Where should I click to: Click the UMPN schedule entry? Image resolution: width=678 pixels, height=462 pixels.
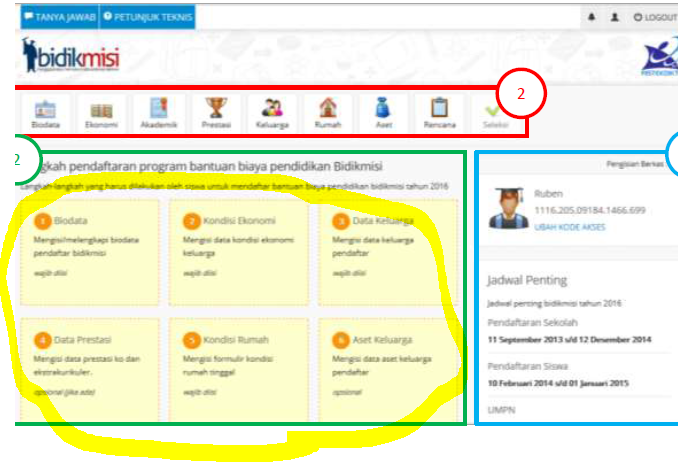coord(501,410)
